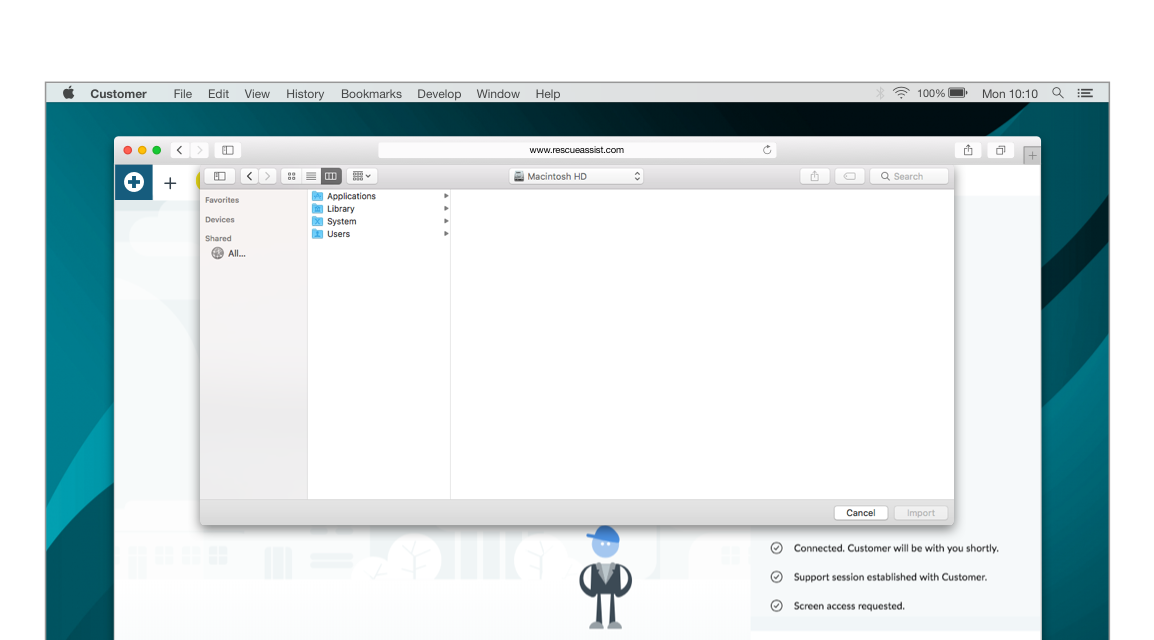Image resolution: width=1154 pixels, height=640 pixels.
Task: Click the Devices sidebar heading
Action: pyautogui.click(x=219, y=219)
